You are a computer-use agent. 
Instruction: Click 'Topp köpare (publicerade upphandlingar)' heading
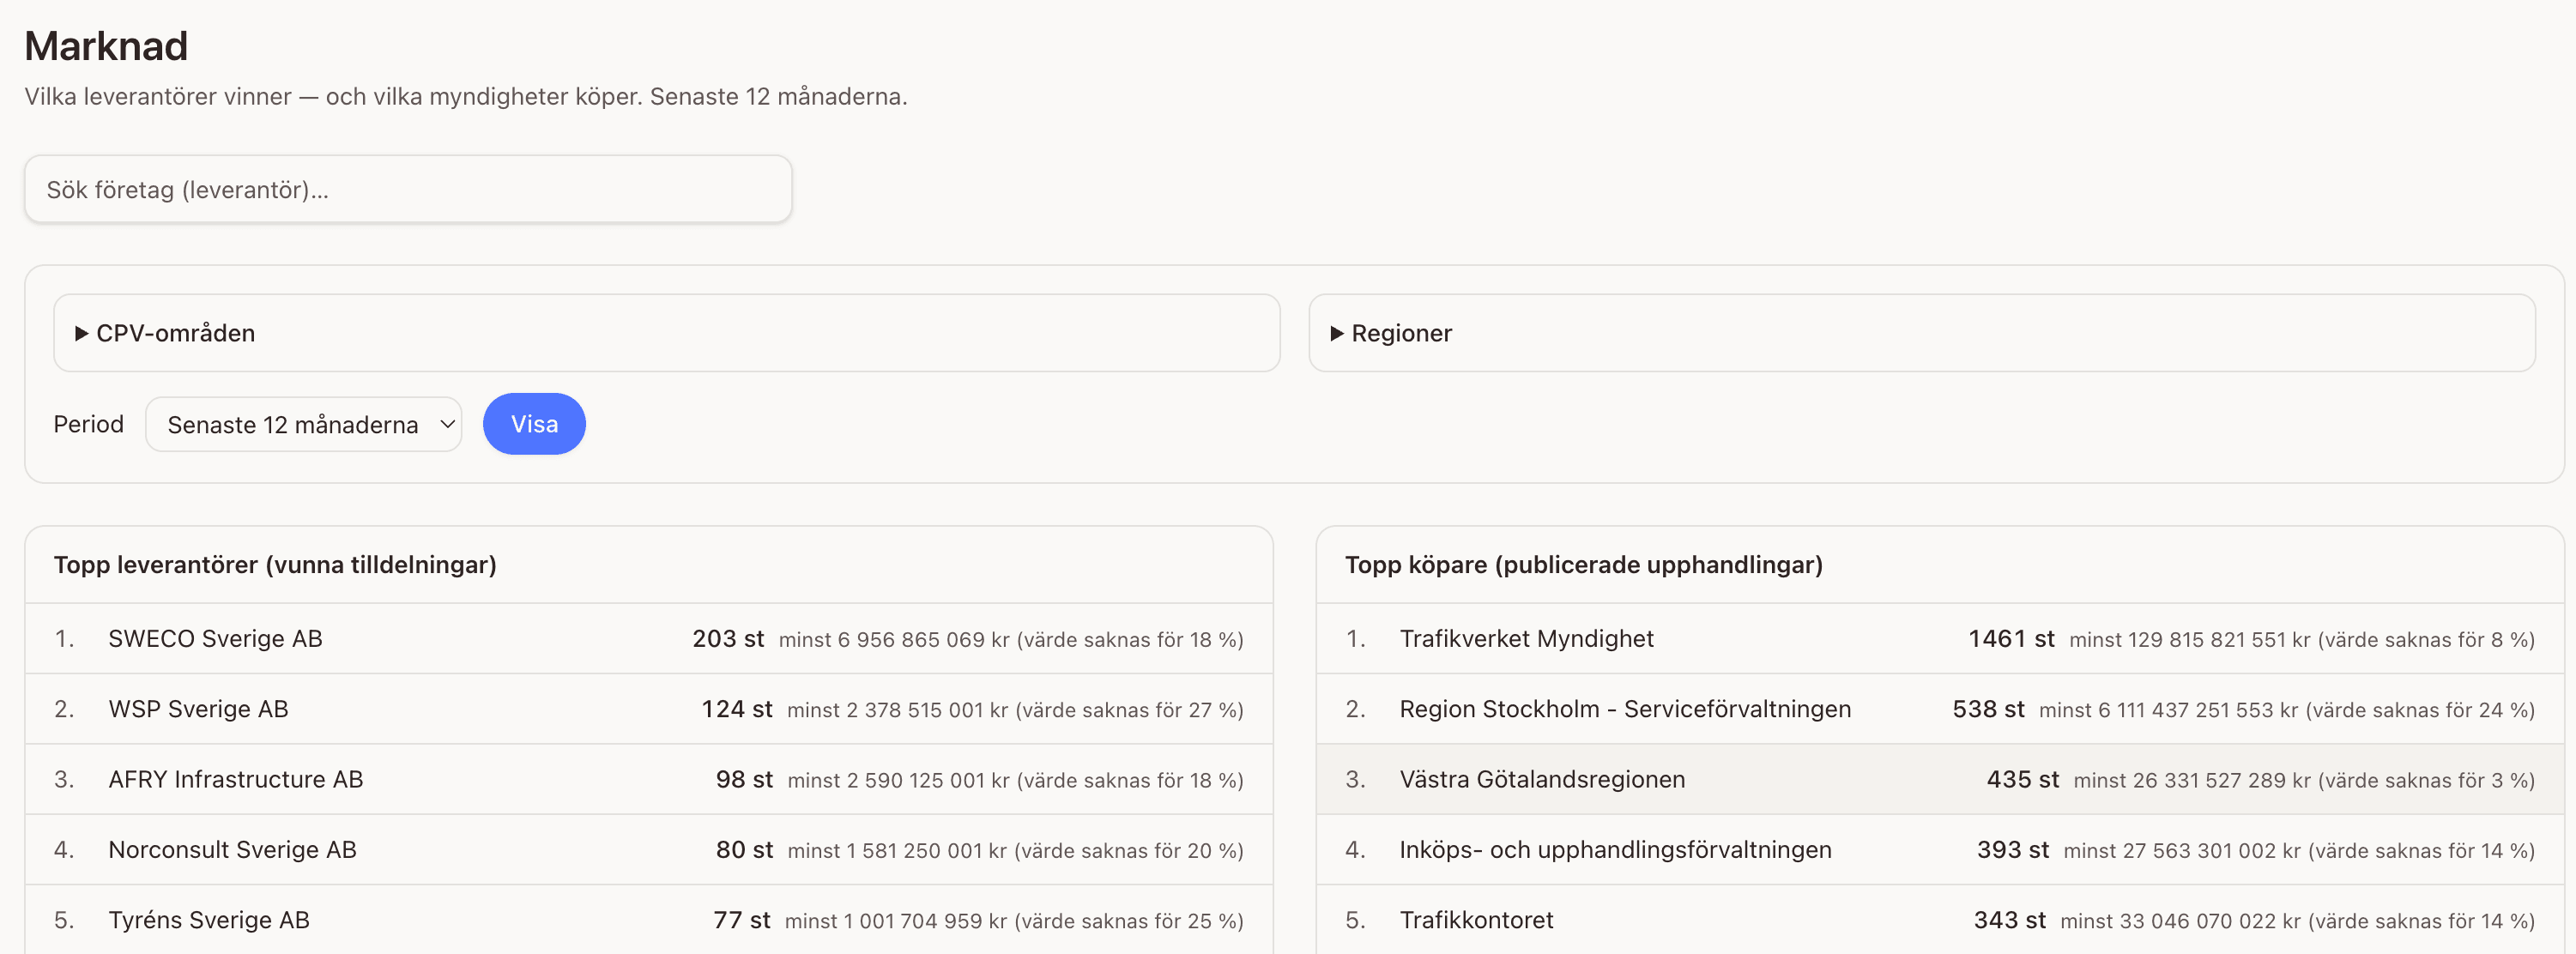pos(1583,565)
